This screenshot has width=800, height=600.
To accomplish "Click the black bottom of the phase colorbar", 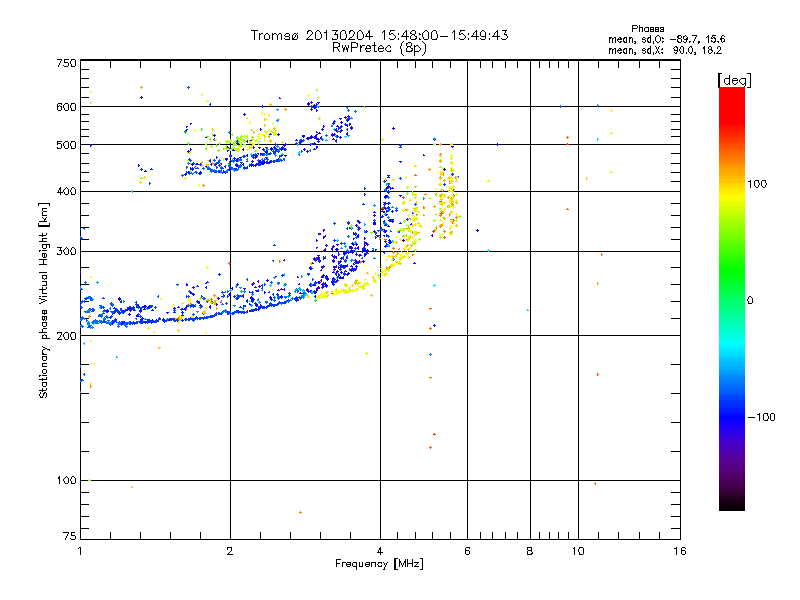I will pyautogui.click(x=732, y=503).
